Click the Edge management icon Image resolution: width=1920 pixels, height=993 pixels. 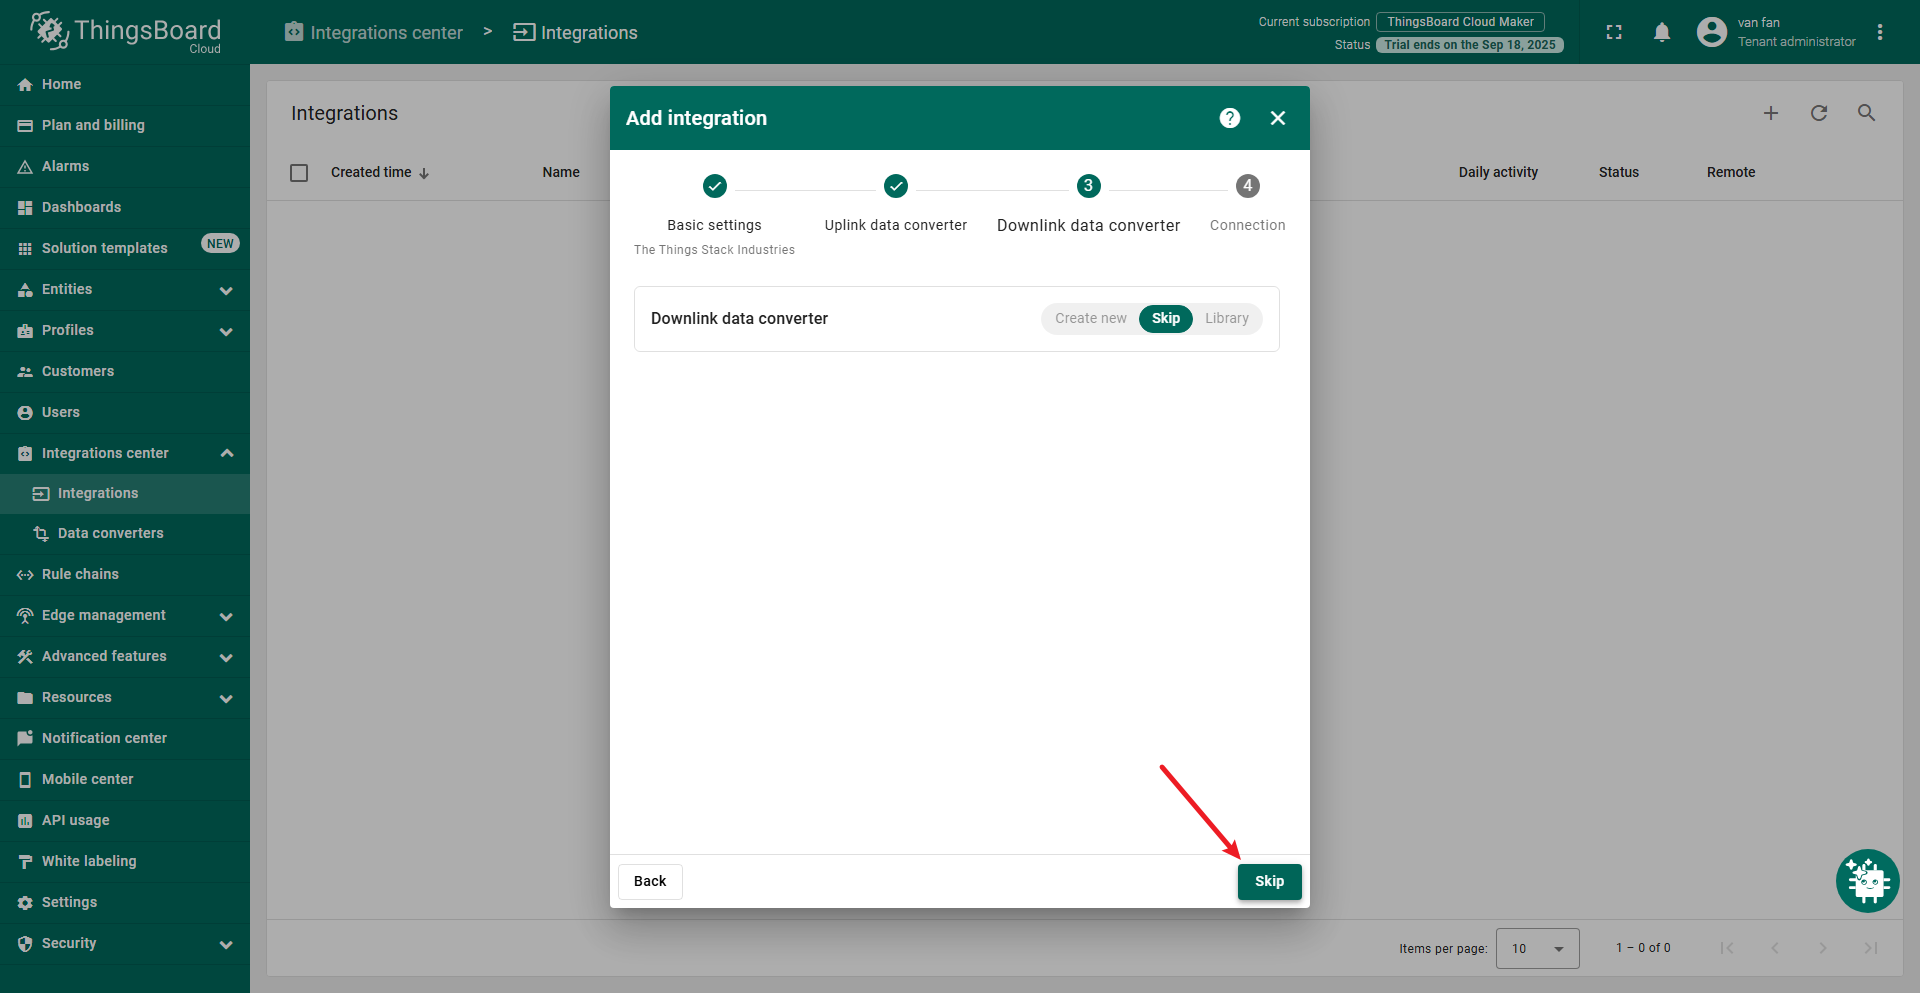click(x=25, y=616)
